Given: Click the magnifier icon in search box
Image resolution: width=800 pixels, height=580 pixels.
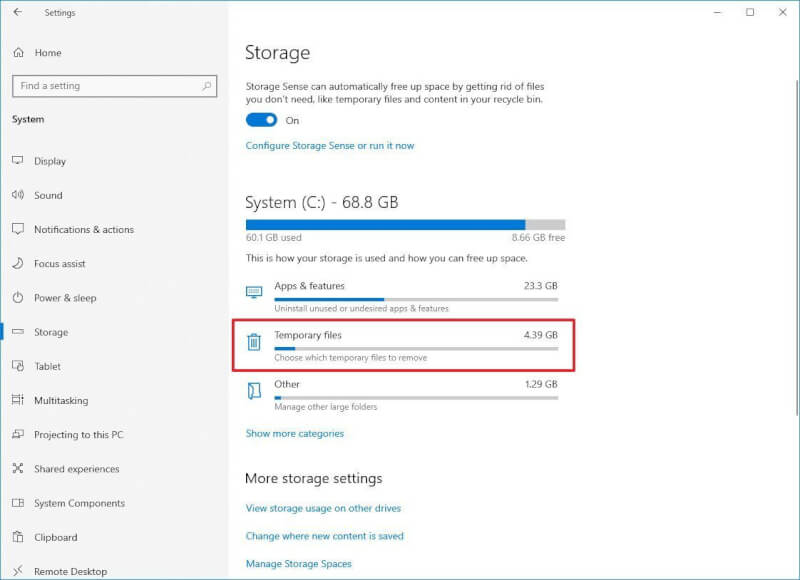Looking at the screenshot, I should pyautogui.click(x=207, y=86).
